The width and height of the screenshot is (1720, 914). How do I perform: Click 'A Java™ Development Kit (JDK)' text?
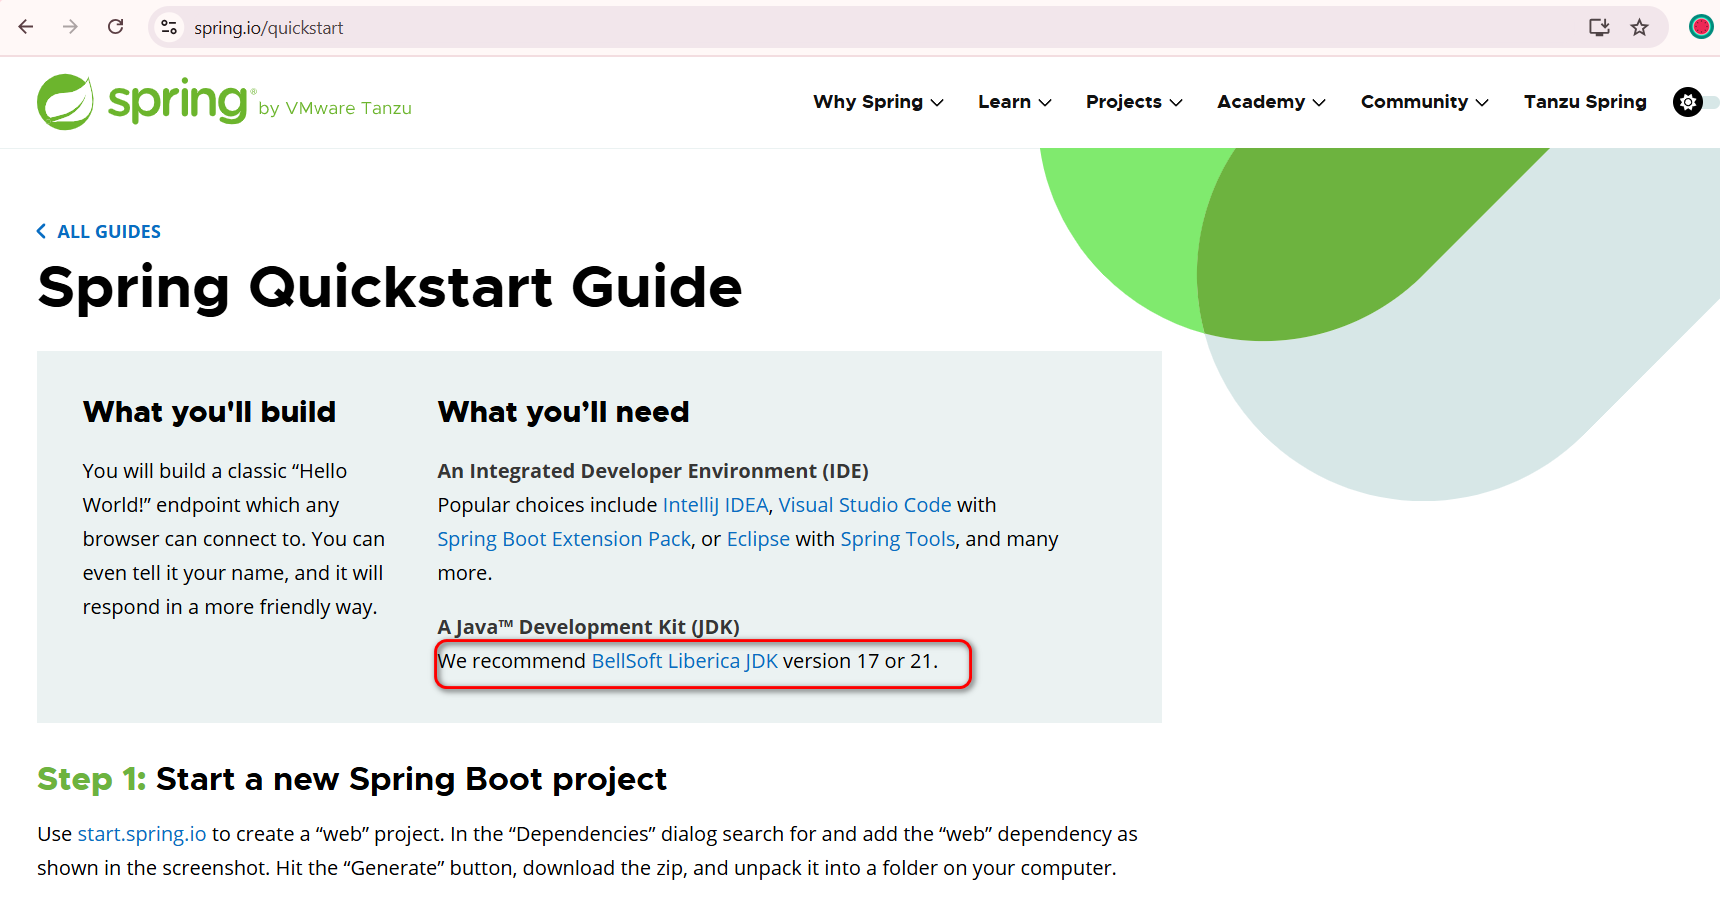(589, 627)
